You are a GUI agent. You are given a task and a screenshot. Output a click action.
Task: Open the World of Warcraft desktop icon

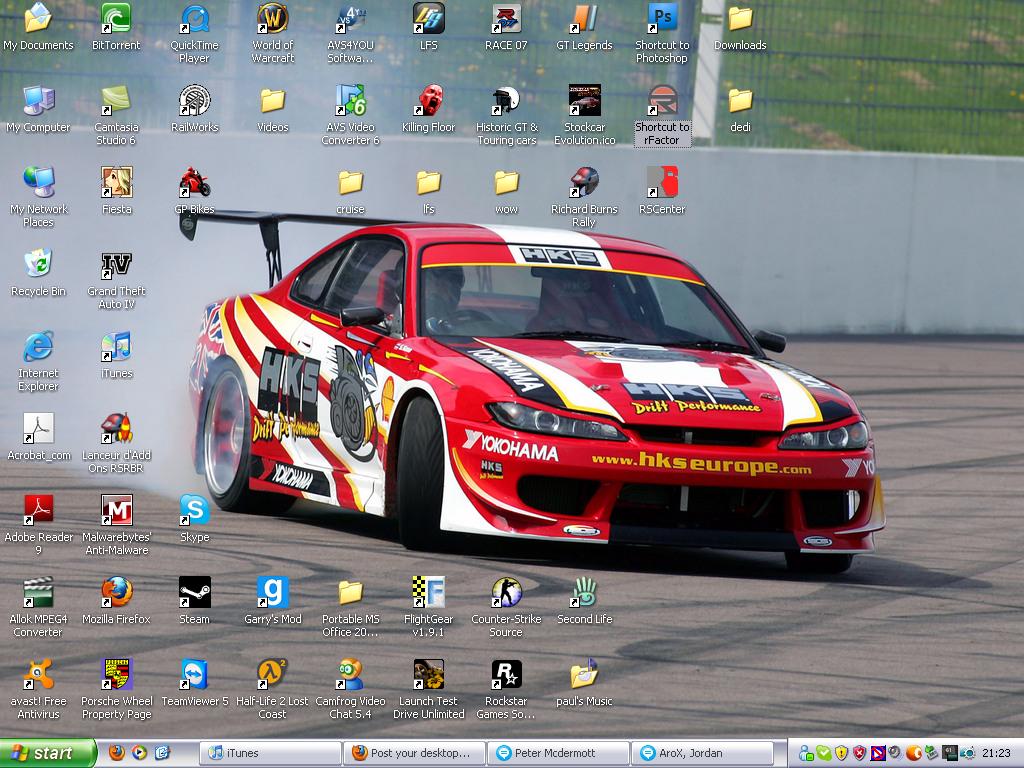272,19
